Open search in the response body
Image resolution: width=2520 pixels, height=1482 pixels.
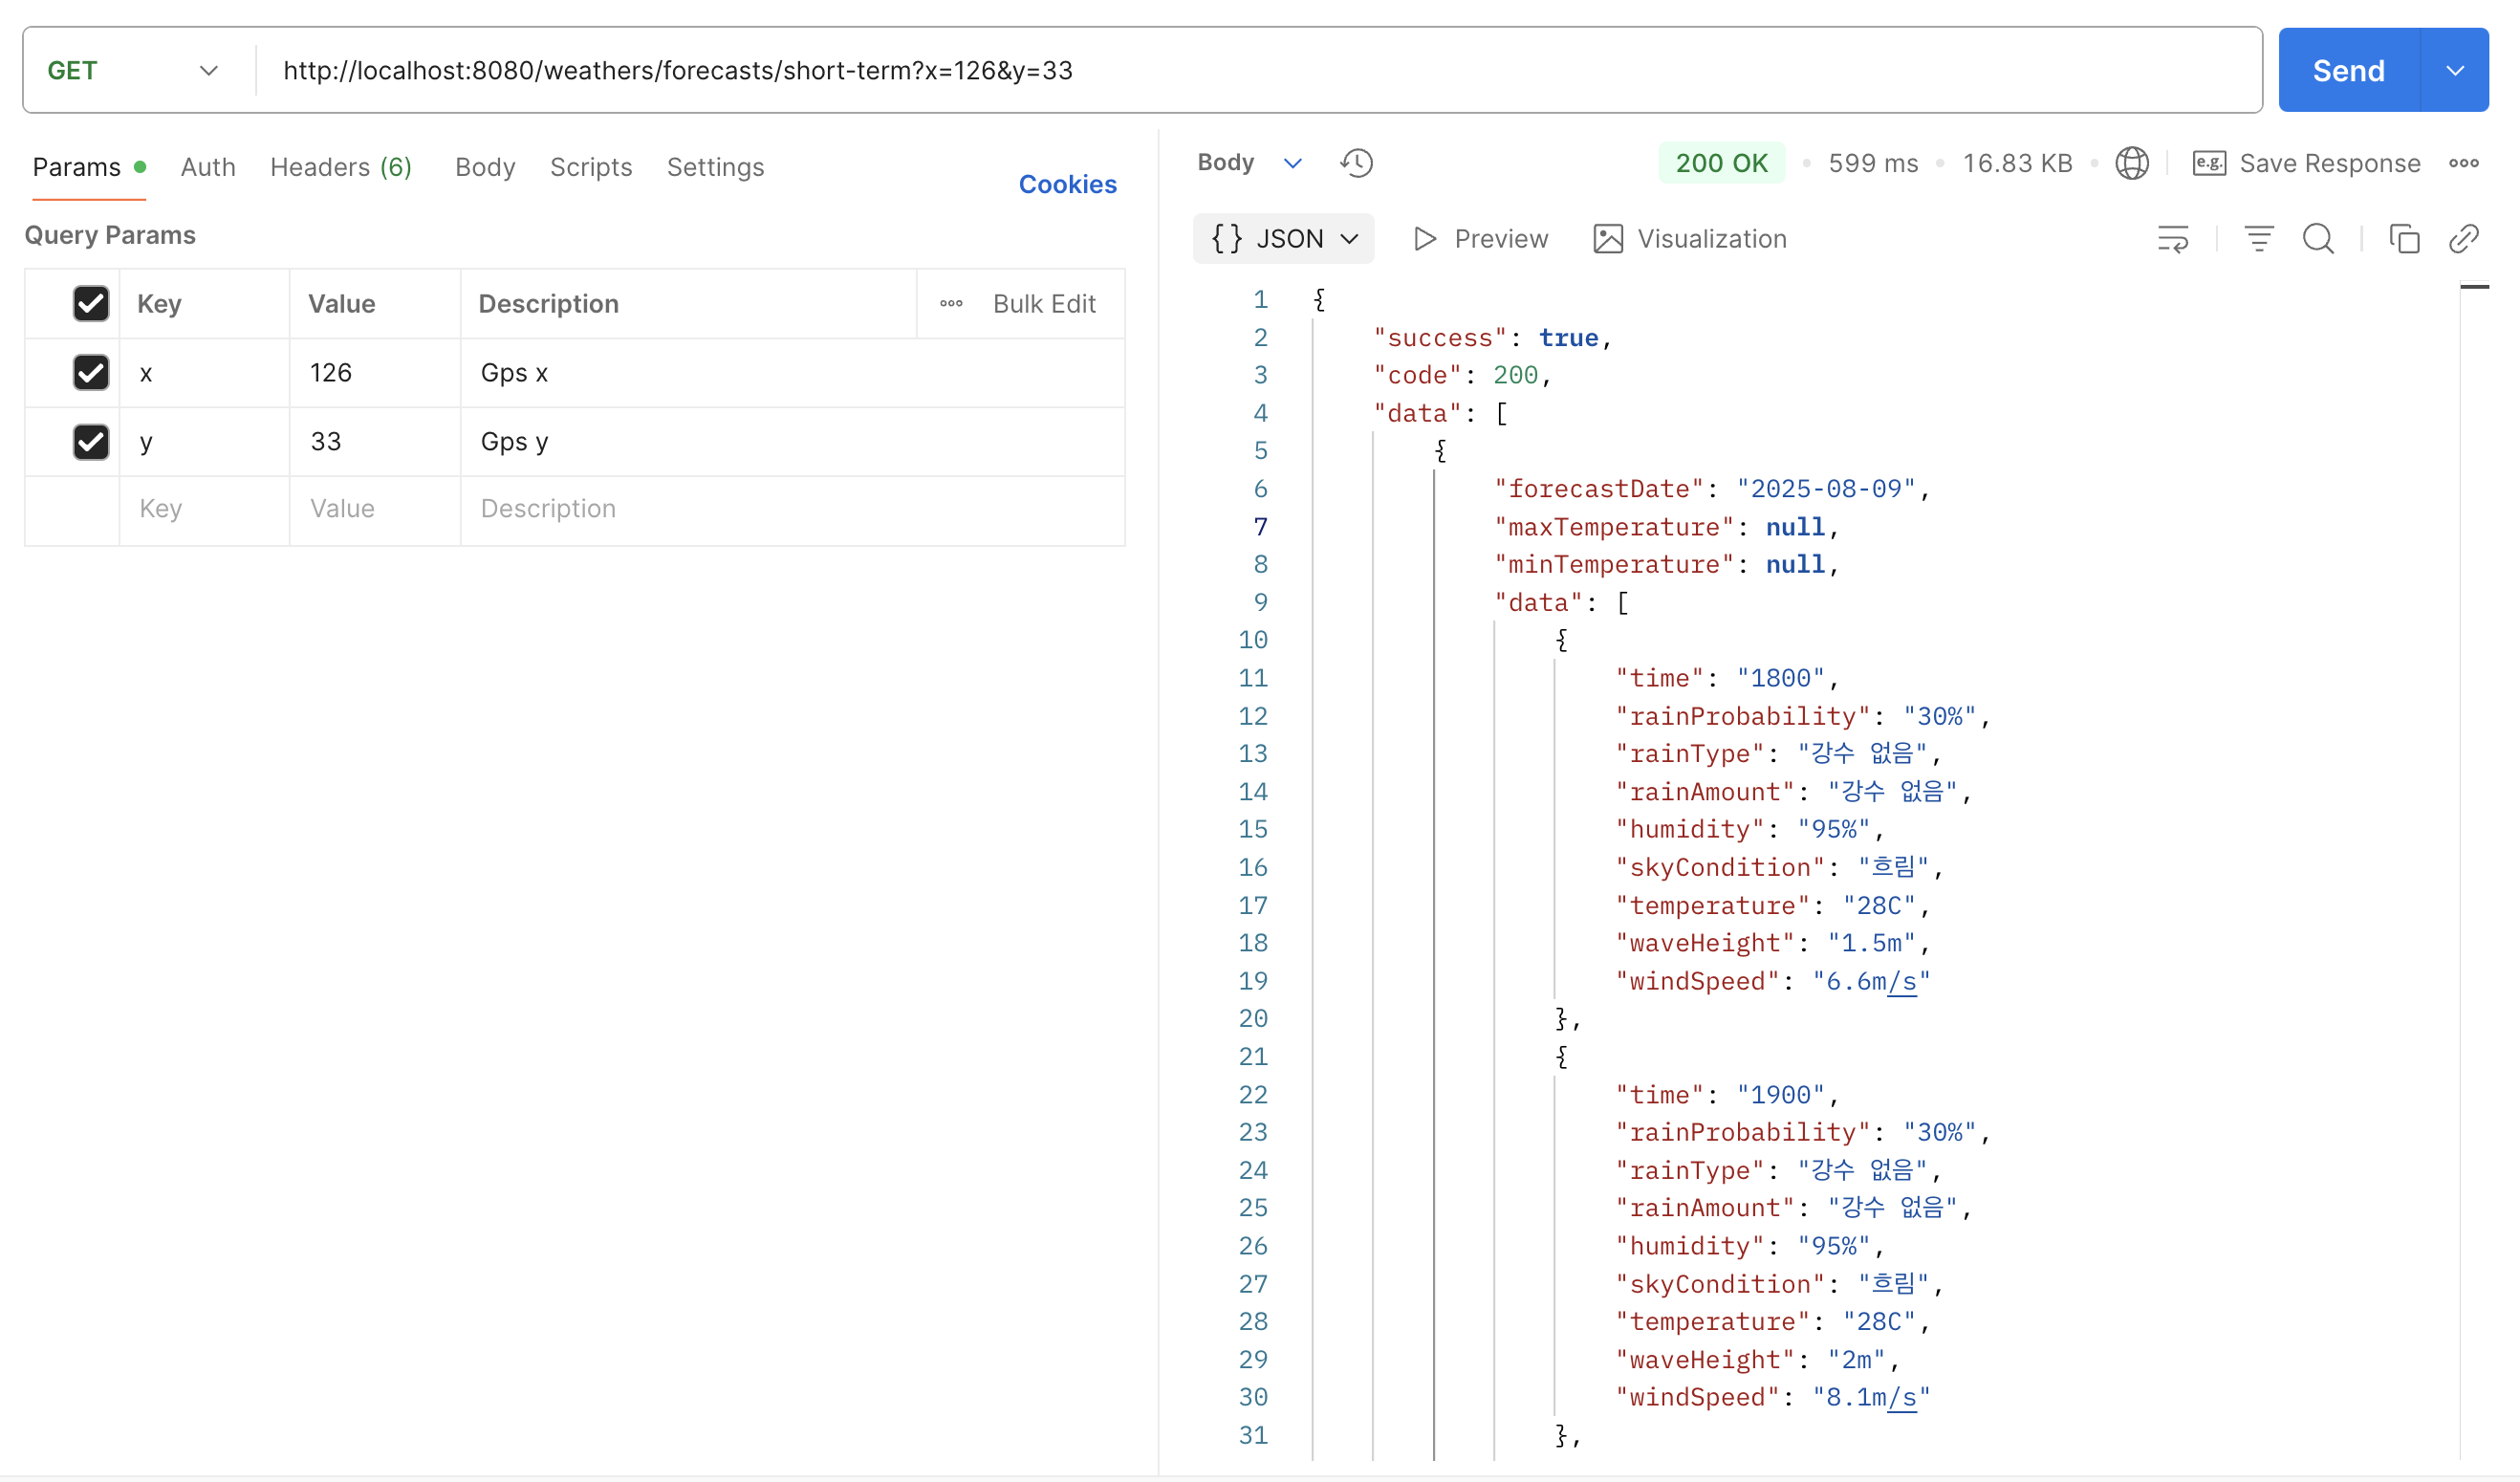(x=2317, y=239)
